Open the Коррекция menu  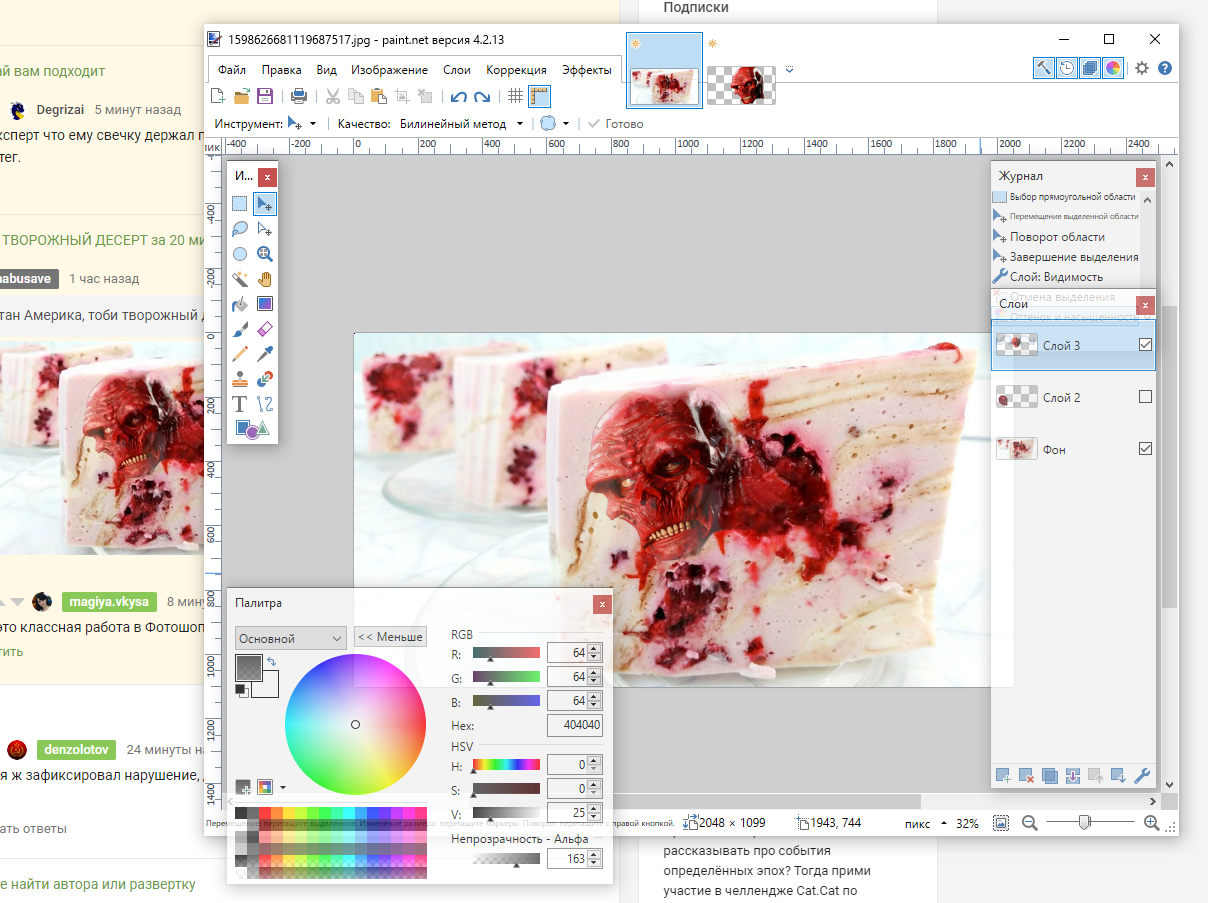tap(516, 70)
